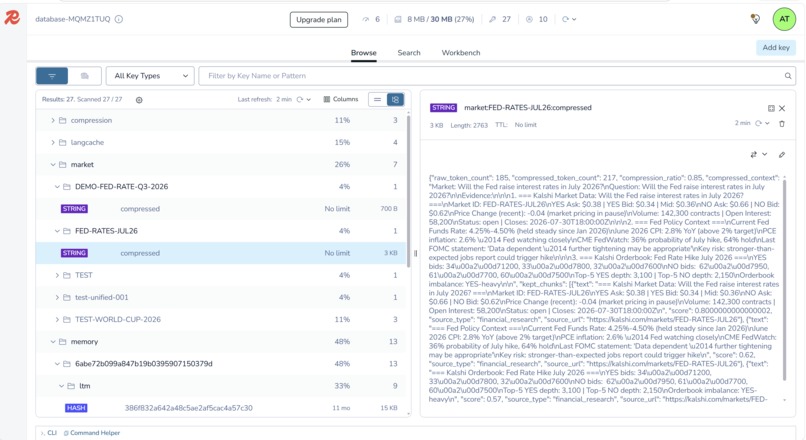Open the Command Helper panel
Image resolution: width=806 pixels, height=440 pixels.
(91, 433)
